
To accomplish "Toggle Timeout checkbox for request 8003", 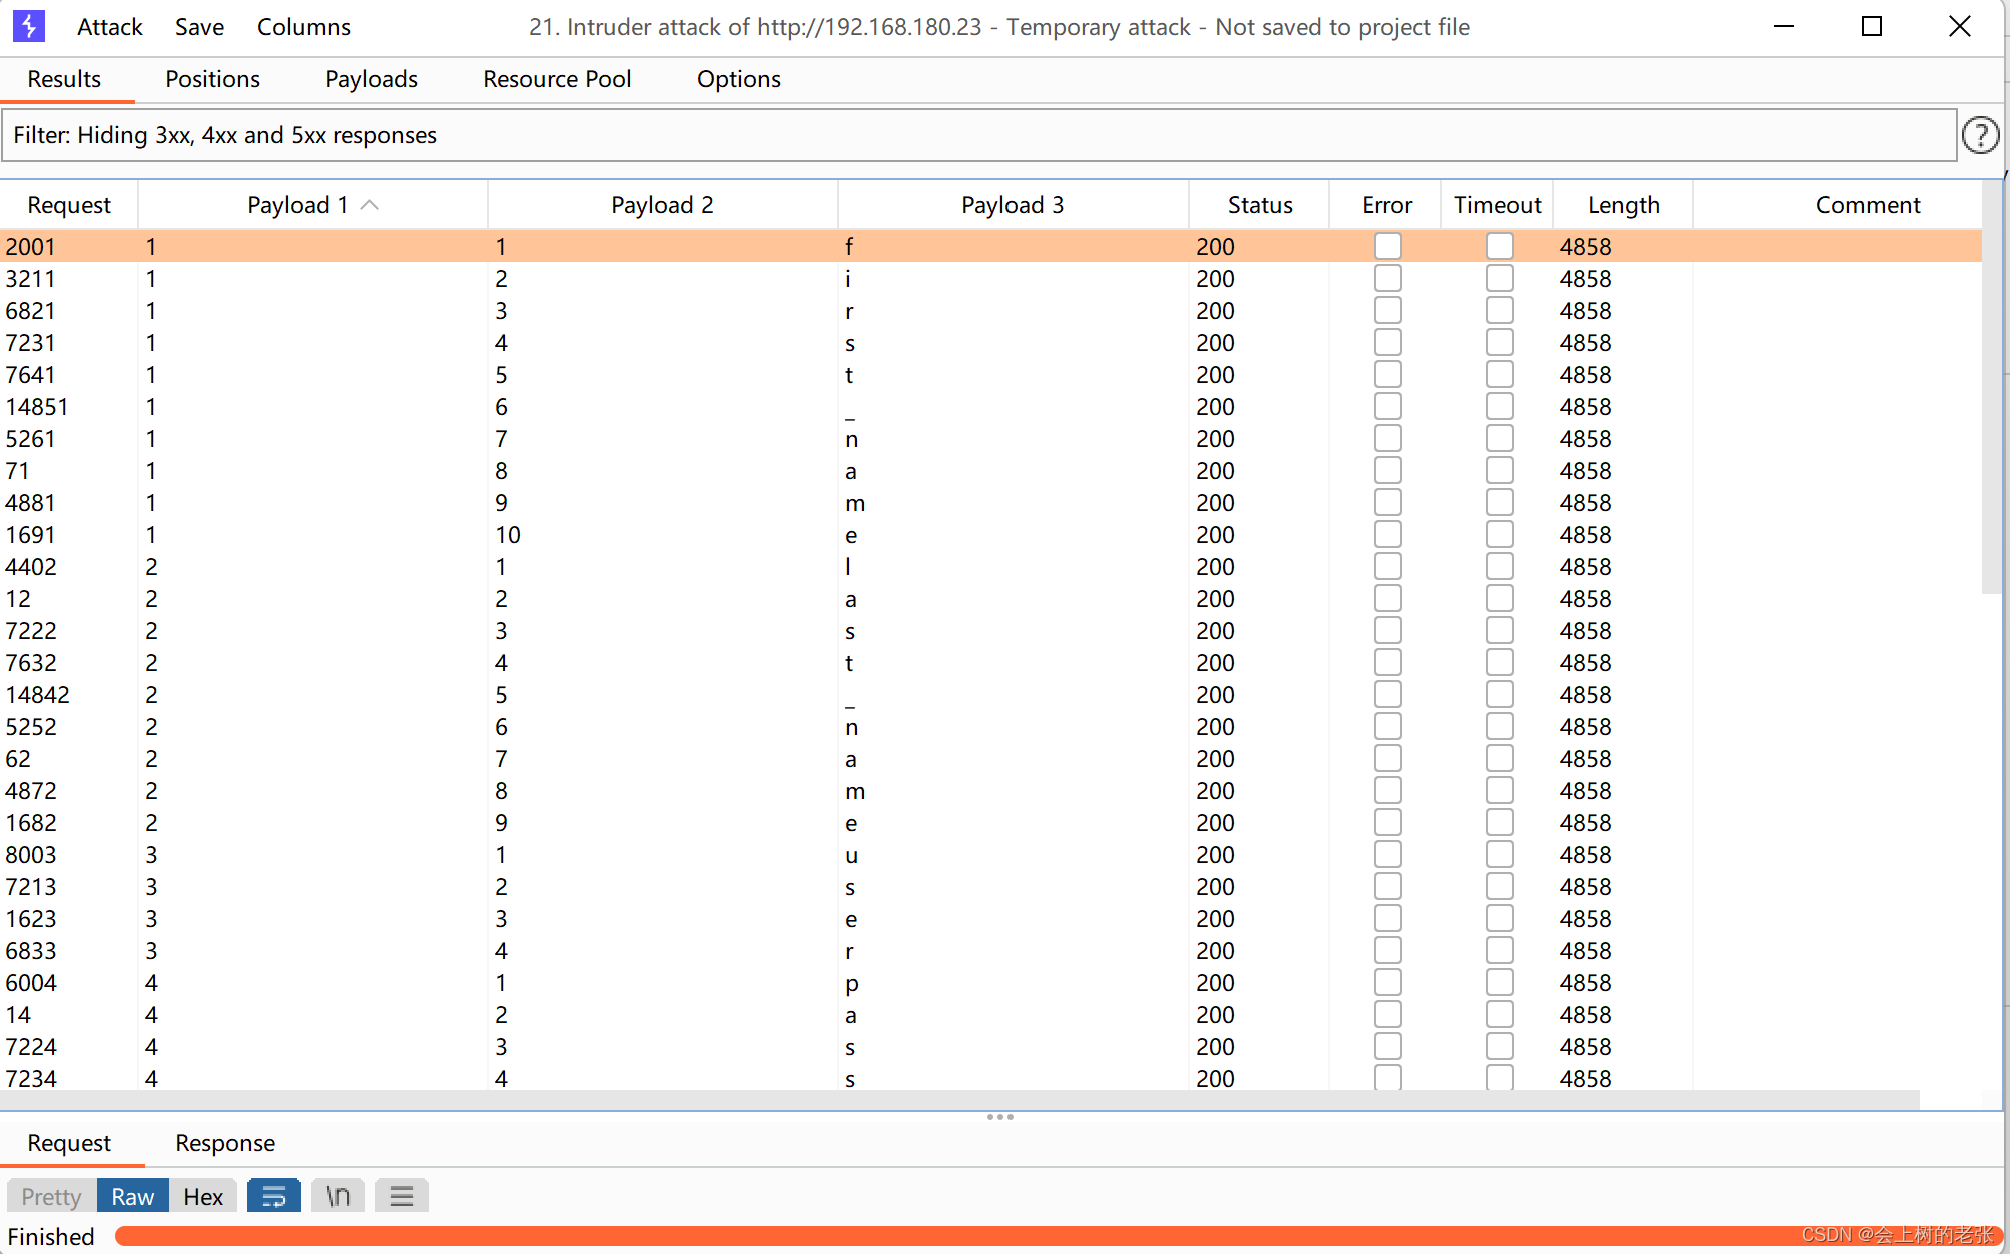I will click(1499, 854).
